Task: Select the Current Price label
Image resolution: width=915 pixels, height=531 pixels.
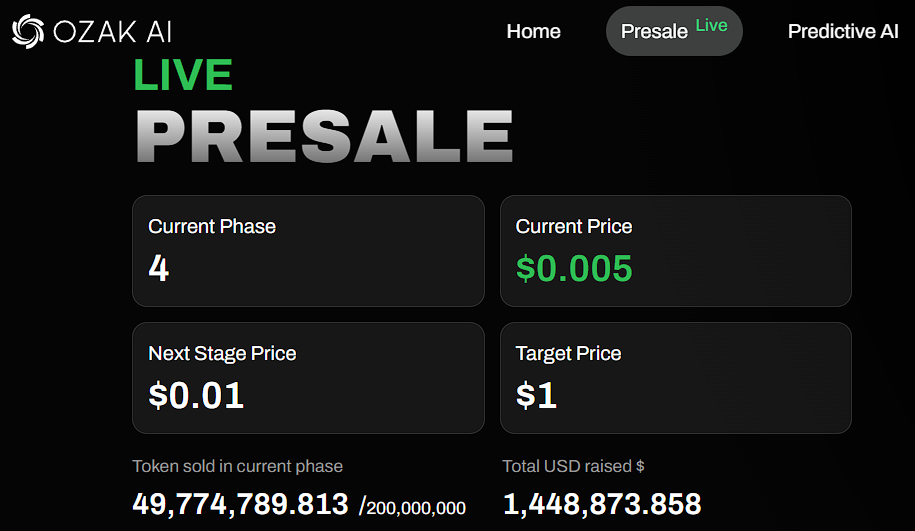Action: [574, 226]
